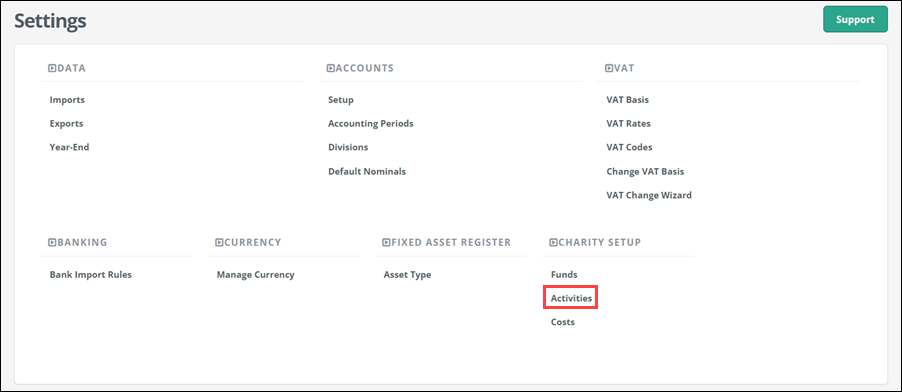Screen dimensions: 902x392
Task: Launch the VAT Change Wizard
Action: (x=649, y=195)
